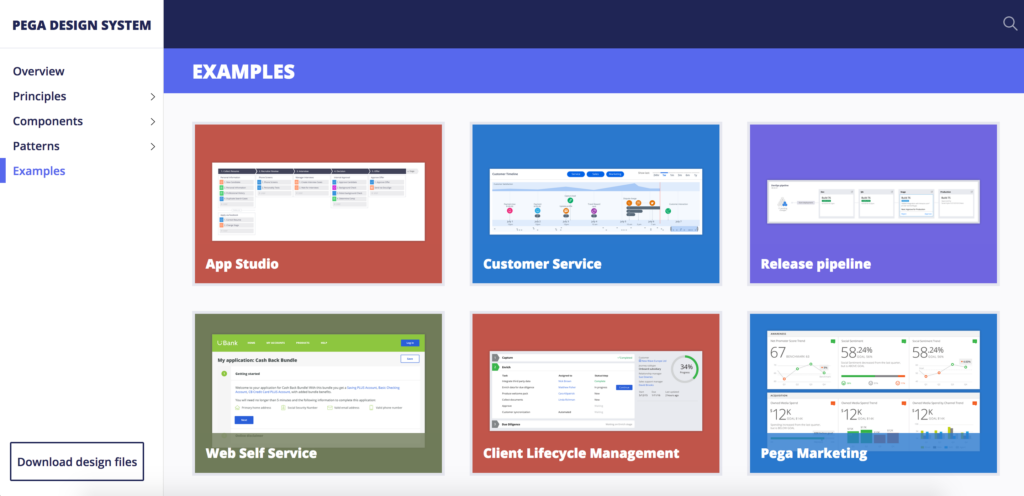Open the Web Self Service example card
The height and width of the screenshot is (496, 1024).
[318, 393]
